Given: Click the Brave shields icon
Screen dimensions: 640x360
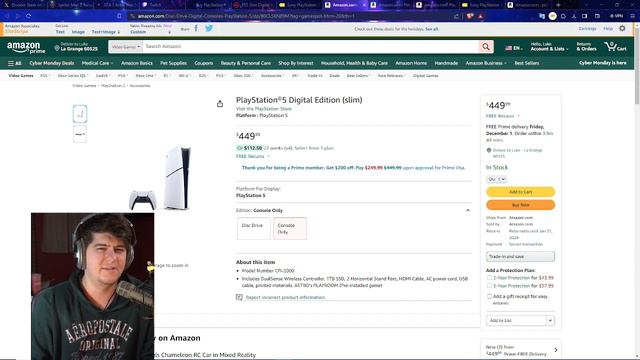Looking at the screenshot, I should [470, 16].
